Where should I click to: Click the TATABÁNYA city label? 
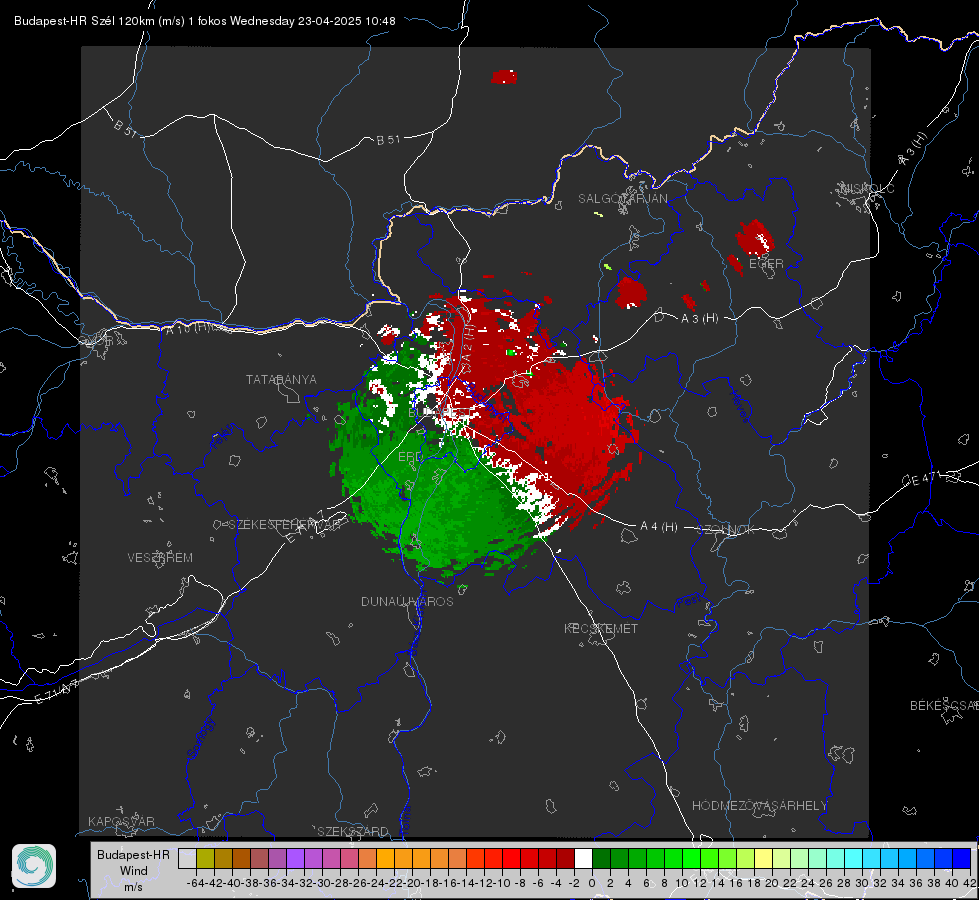tap(281, 380)
